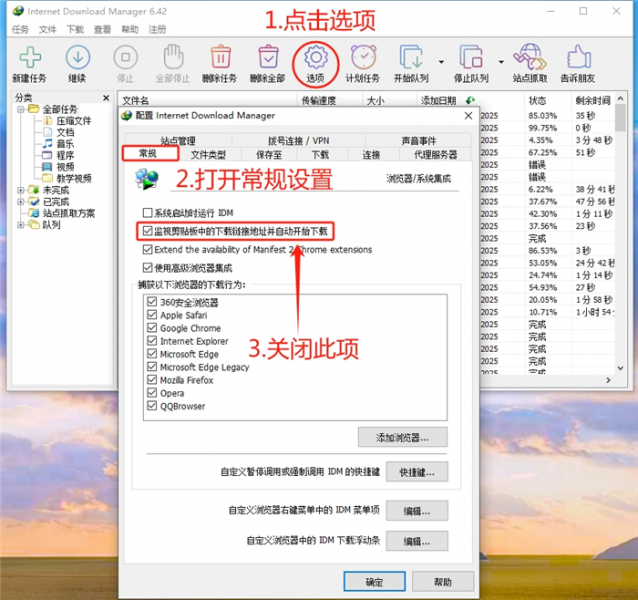The width and height of the screenshot is (638, 600).
Task: Click the 快捷键... button
Action: (x=417, y=472)
